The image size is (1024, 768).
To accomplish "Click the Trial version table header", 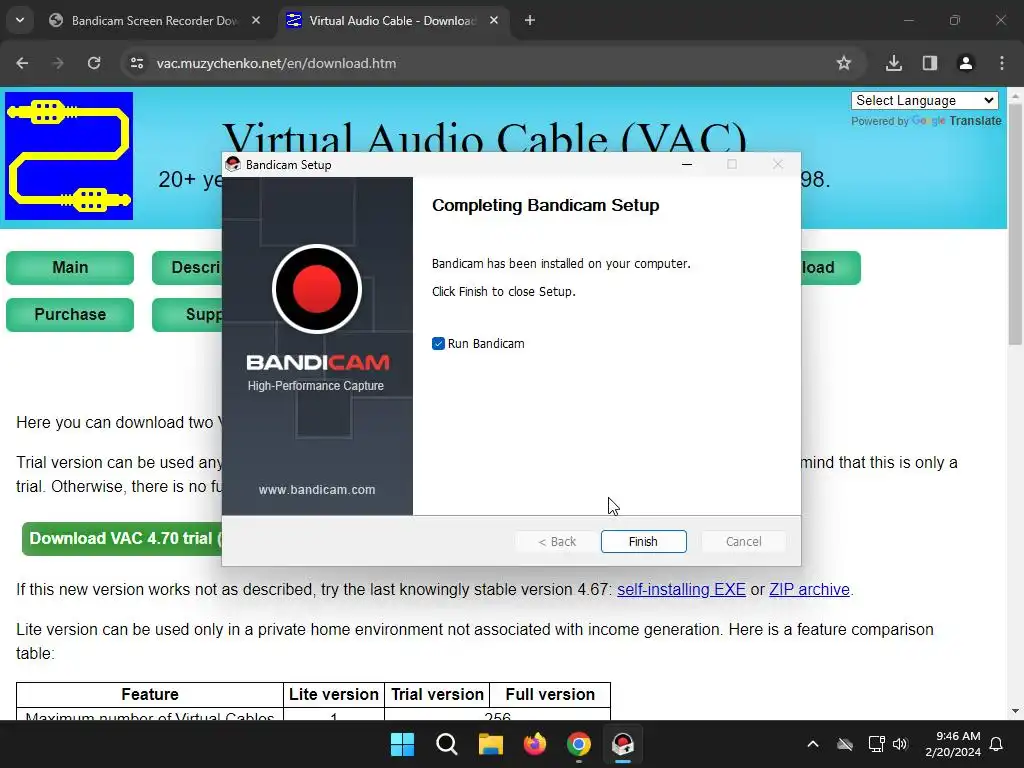I will point(438,694).
